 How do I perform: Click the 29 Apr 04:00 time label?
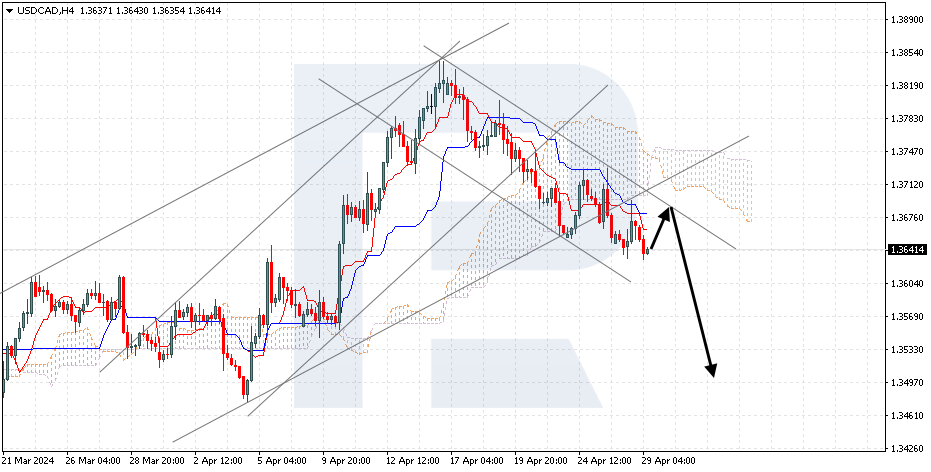(x=668, y=461)
